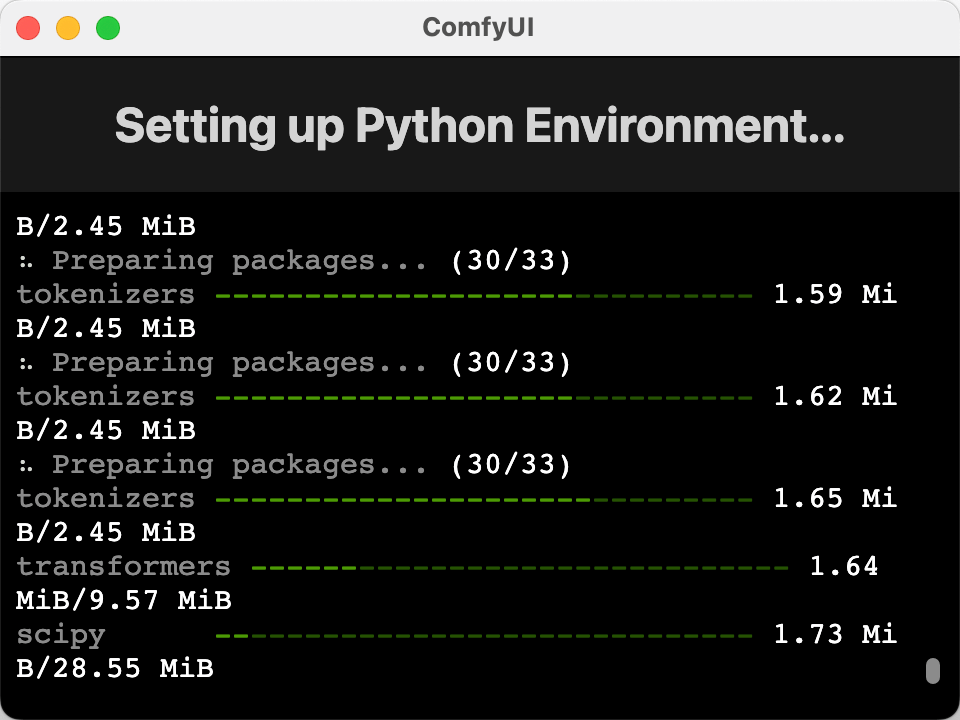Click the 1.73 Mi scipy download amount
Viewport: 960px width, 720px height.
835,634
